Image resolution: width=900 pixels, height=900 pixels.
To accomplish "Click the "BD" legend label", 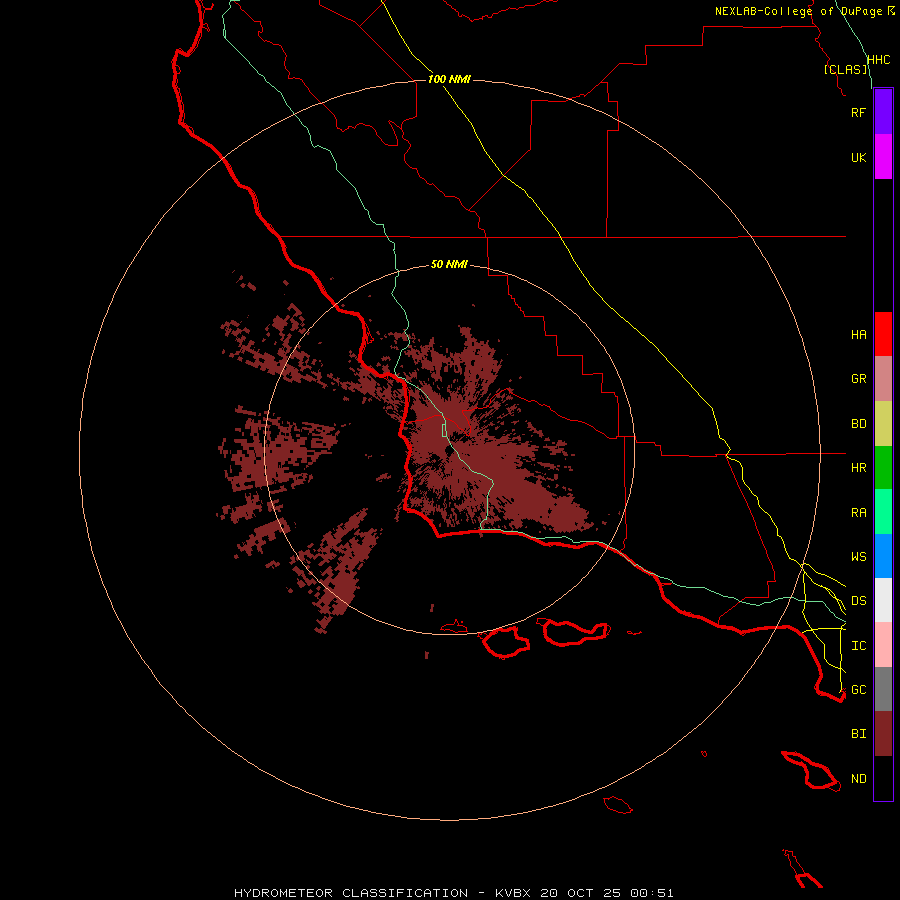I will (x=858, y=424).
